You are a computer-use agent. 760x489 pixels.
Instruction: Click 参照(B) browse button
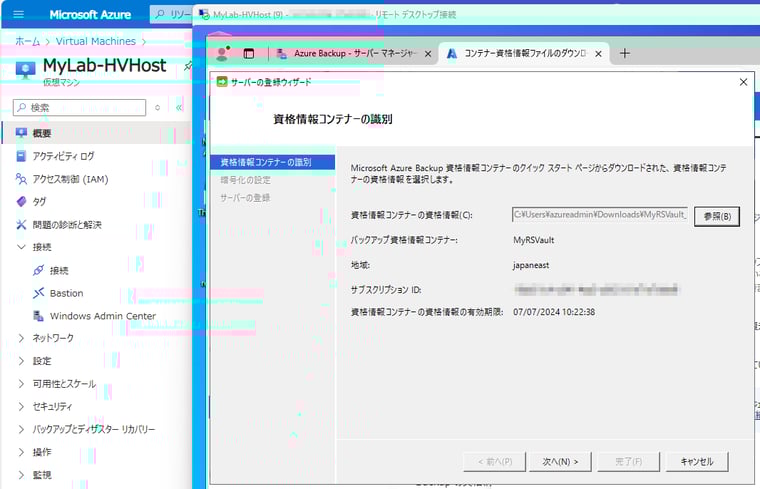tap(717, 216)
